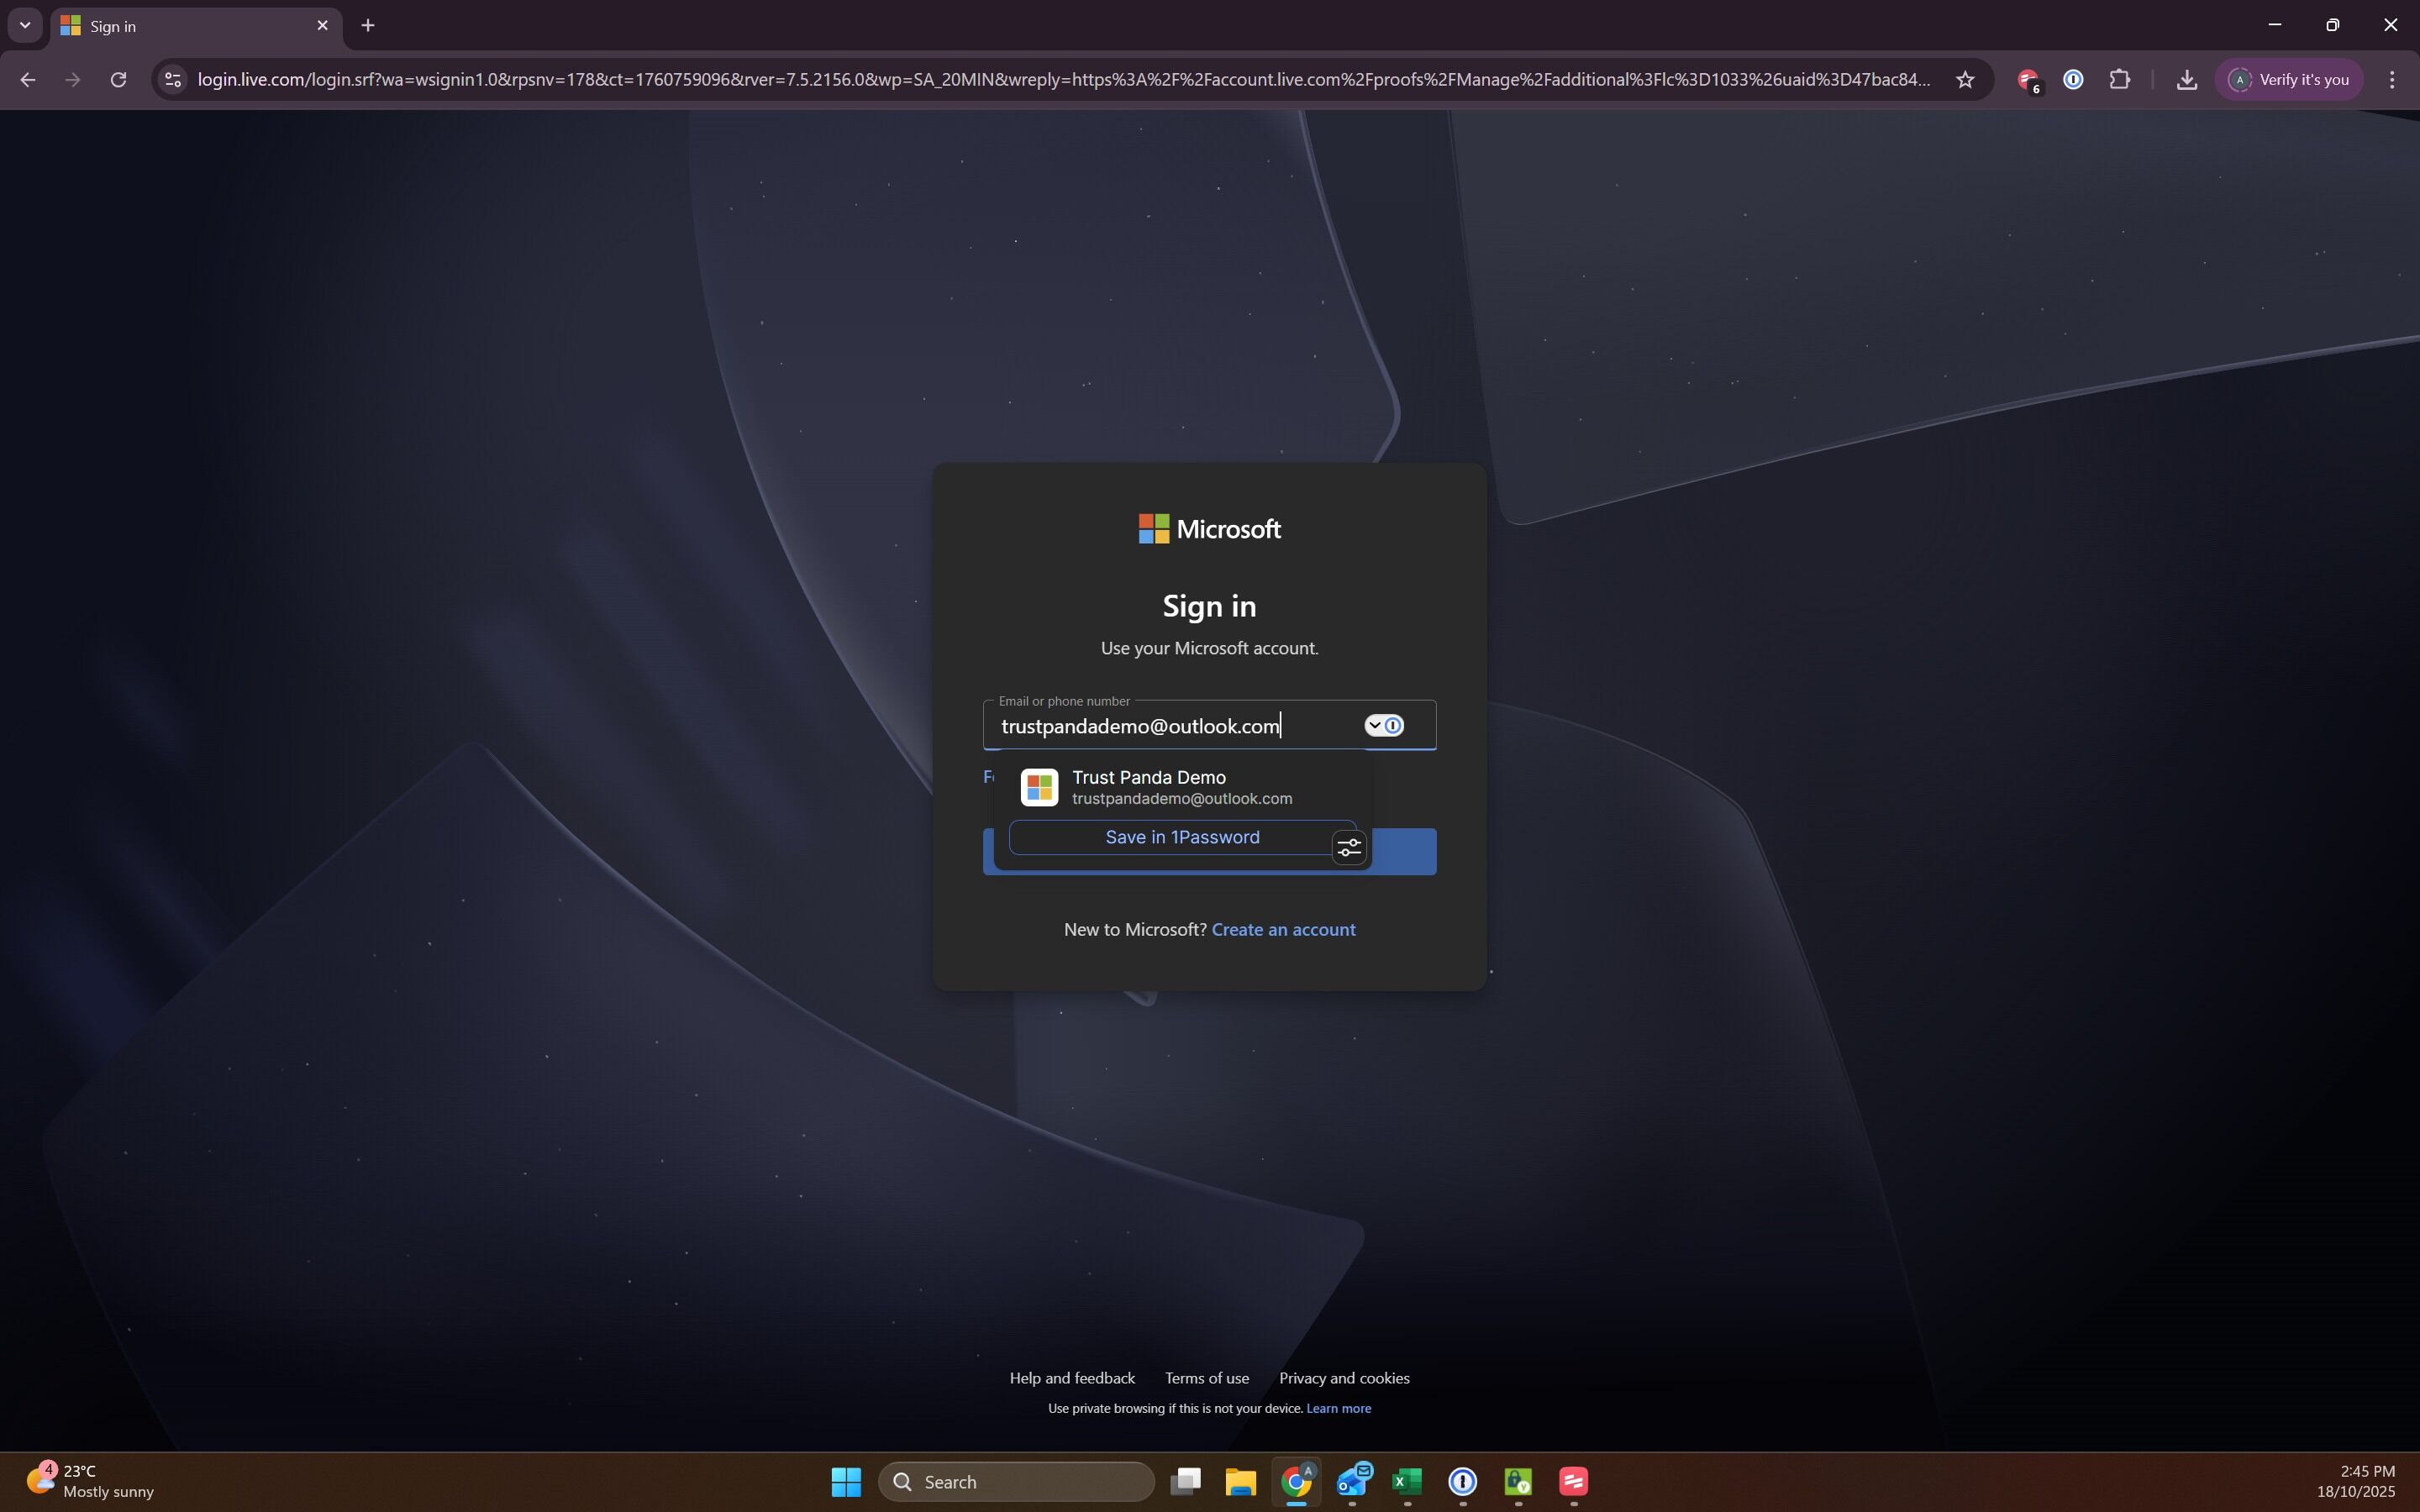2420x1512 pixels.
Task: Open the Verify it's you profile menu
Action: [x=2289, y=79]
